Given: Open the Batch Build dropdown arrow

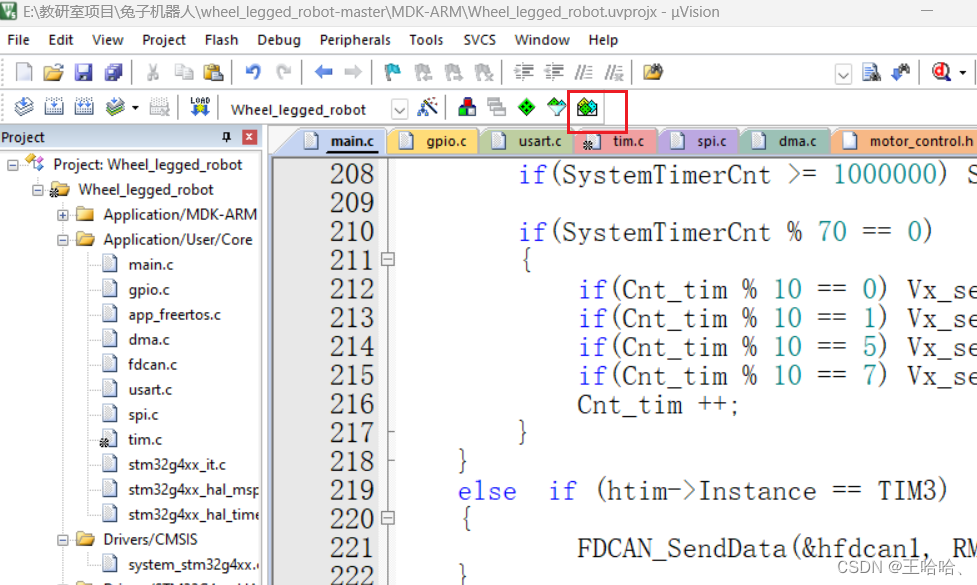Looking at the screenshot, I should click(135, 108).
